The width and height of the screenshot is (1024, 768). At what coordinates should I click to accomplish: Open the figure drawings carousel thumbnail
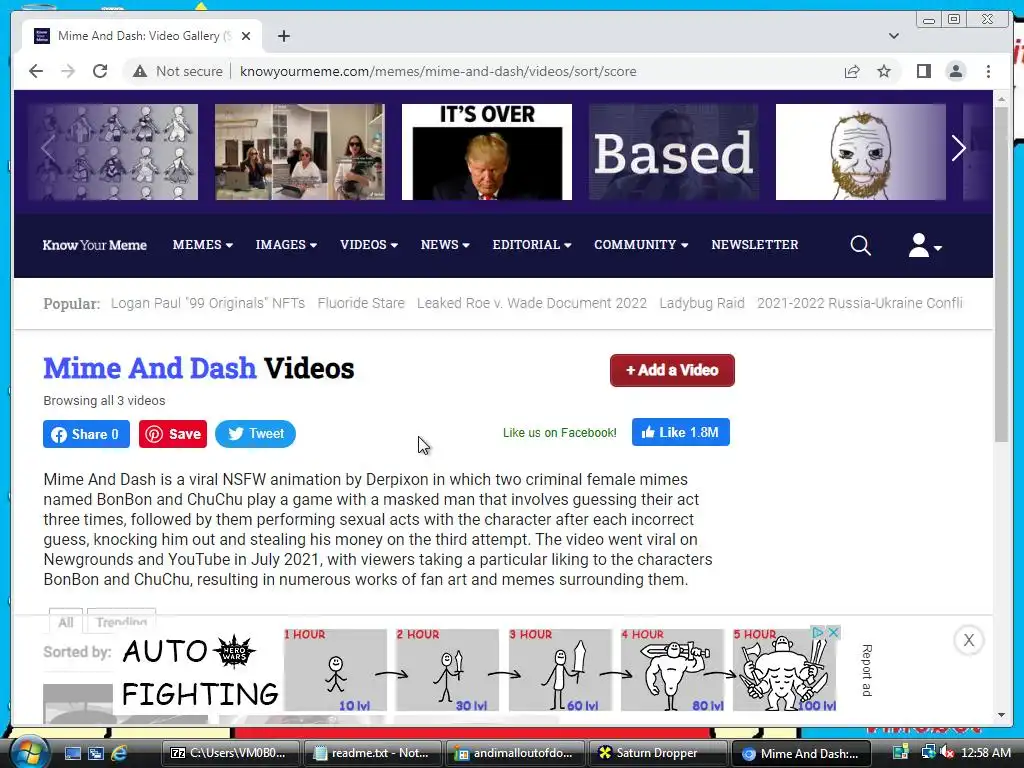point(112,152)
